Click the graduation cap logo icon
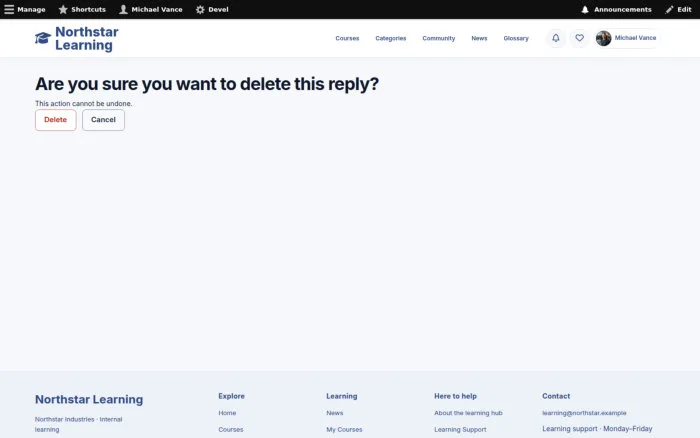Viewport: 700px width, 438px height. pos(43,38)
